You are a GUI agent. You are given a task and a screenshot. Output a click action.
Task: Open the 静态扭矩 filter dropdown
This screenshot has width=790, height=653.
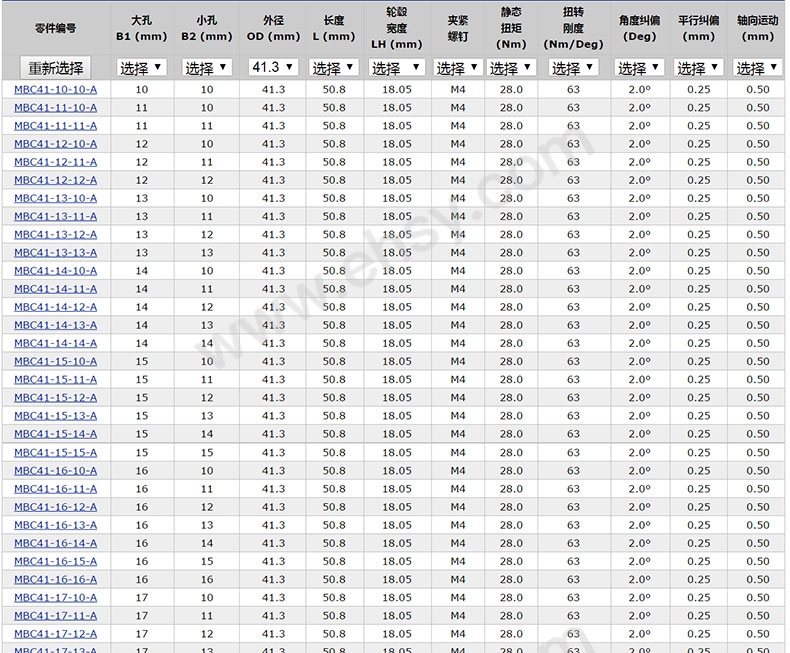[x=511, y=67]
